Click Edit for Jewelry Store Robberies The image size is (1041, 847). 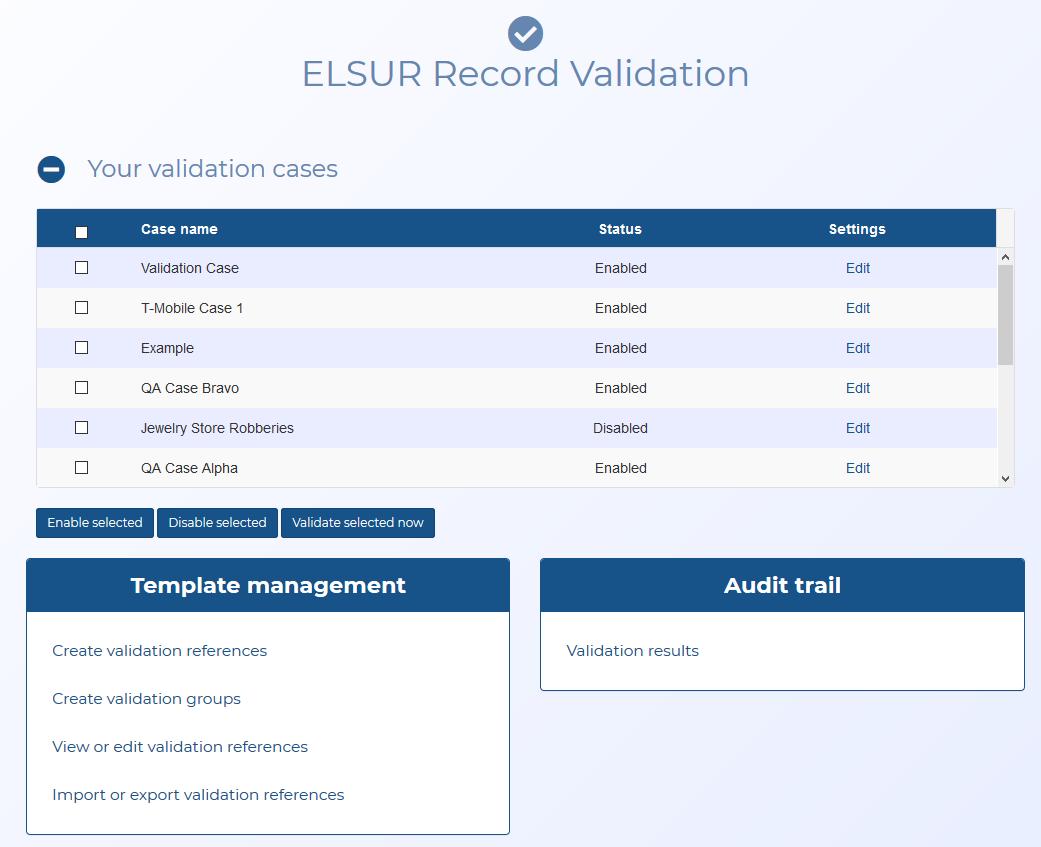[x=857, y=428]
